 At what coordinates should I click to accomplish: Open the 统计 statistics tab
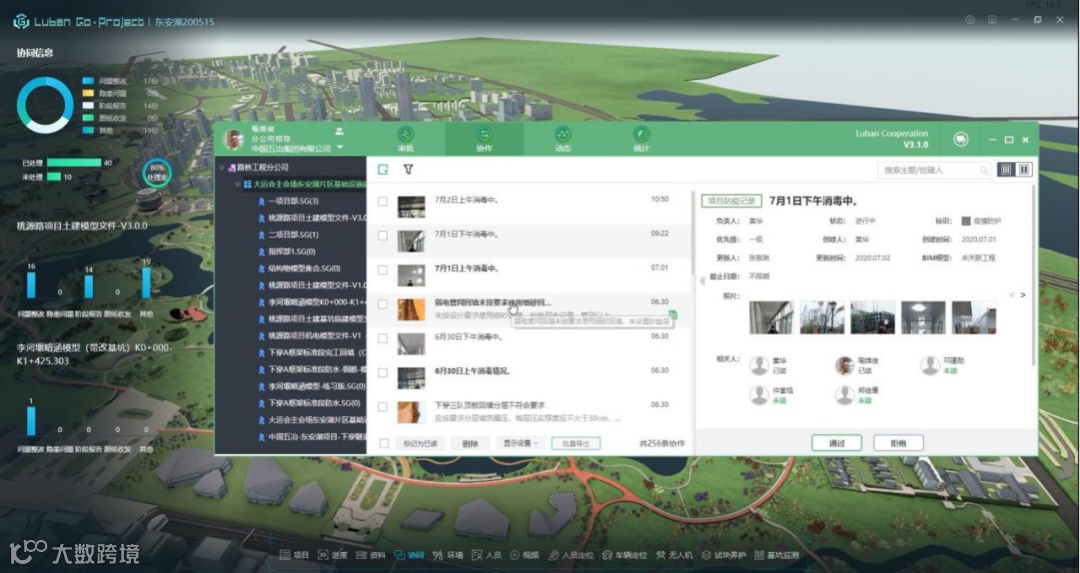(641, 138)
